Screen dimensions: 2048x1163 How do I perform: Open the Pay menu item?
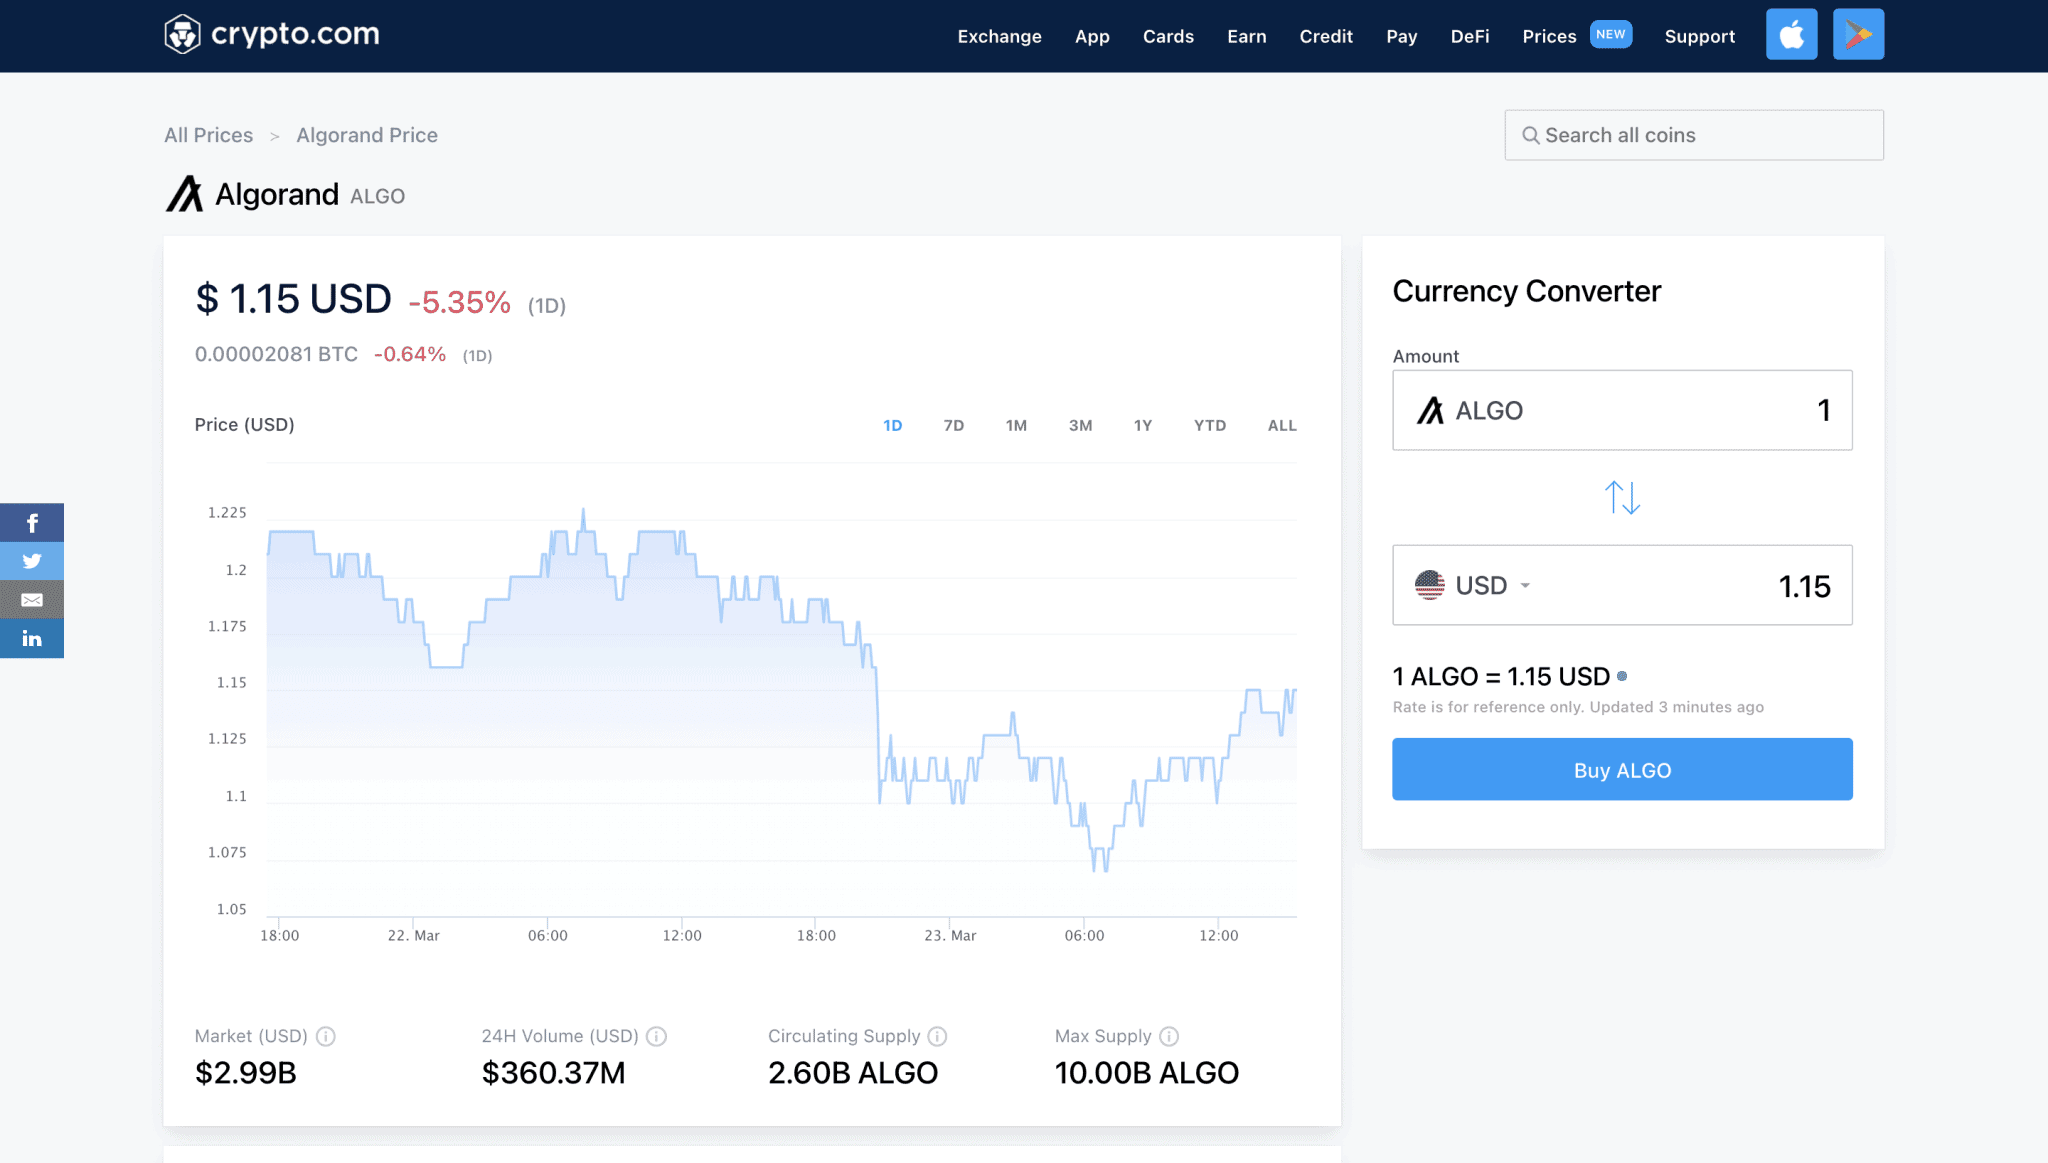(x=1402, y=36)
